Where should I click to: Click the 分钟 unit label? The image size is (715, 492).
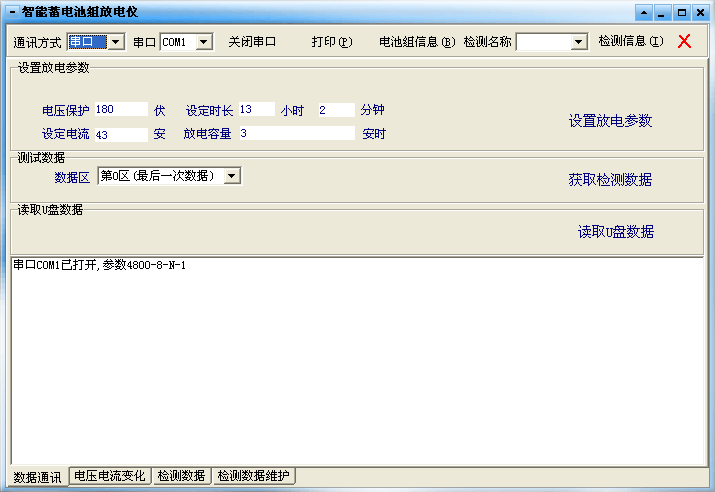tap(373, 110)
